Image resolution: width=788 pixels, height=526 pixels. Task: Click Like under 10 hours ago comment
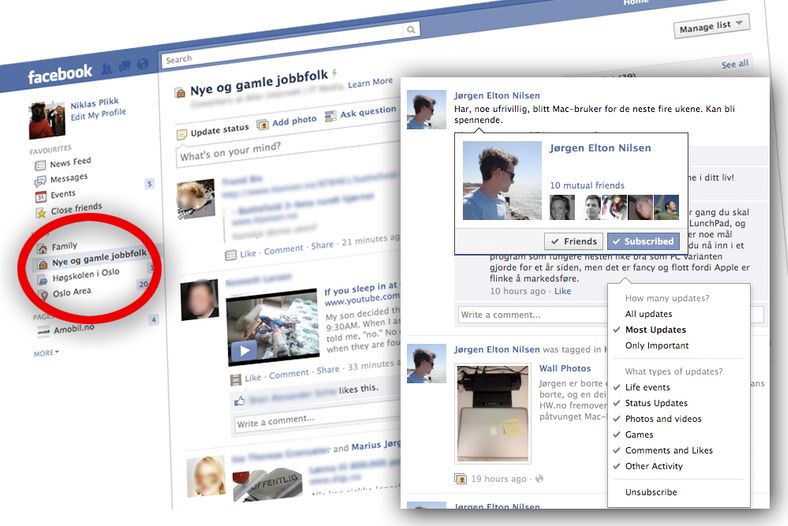tap(562, 291)
